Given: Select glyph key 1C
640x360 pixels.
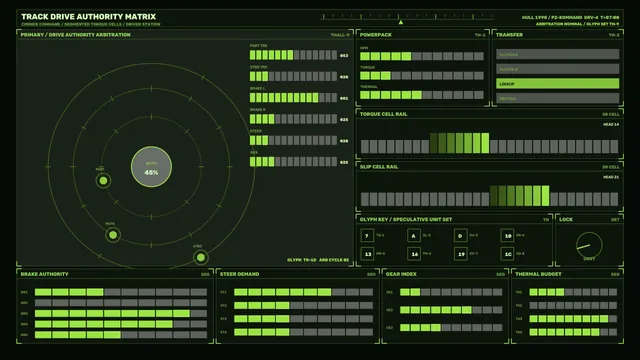Looking at the screenshot, I should tap(507, 254).
